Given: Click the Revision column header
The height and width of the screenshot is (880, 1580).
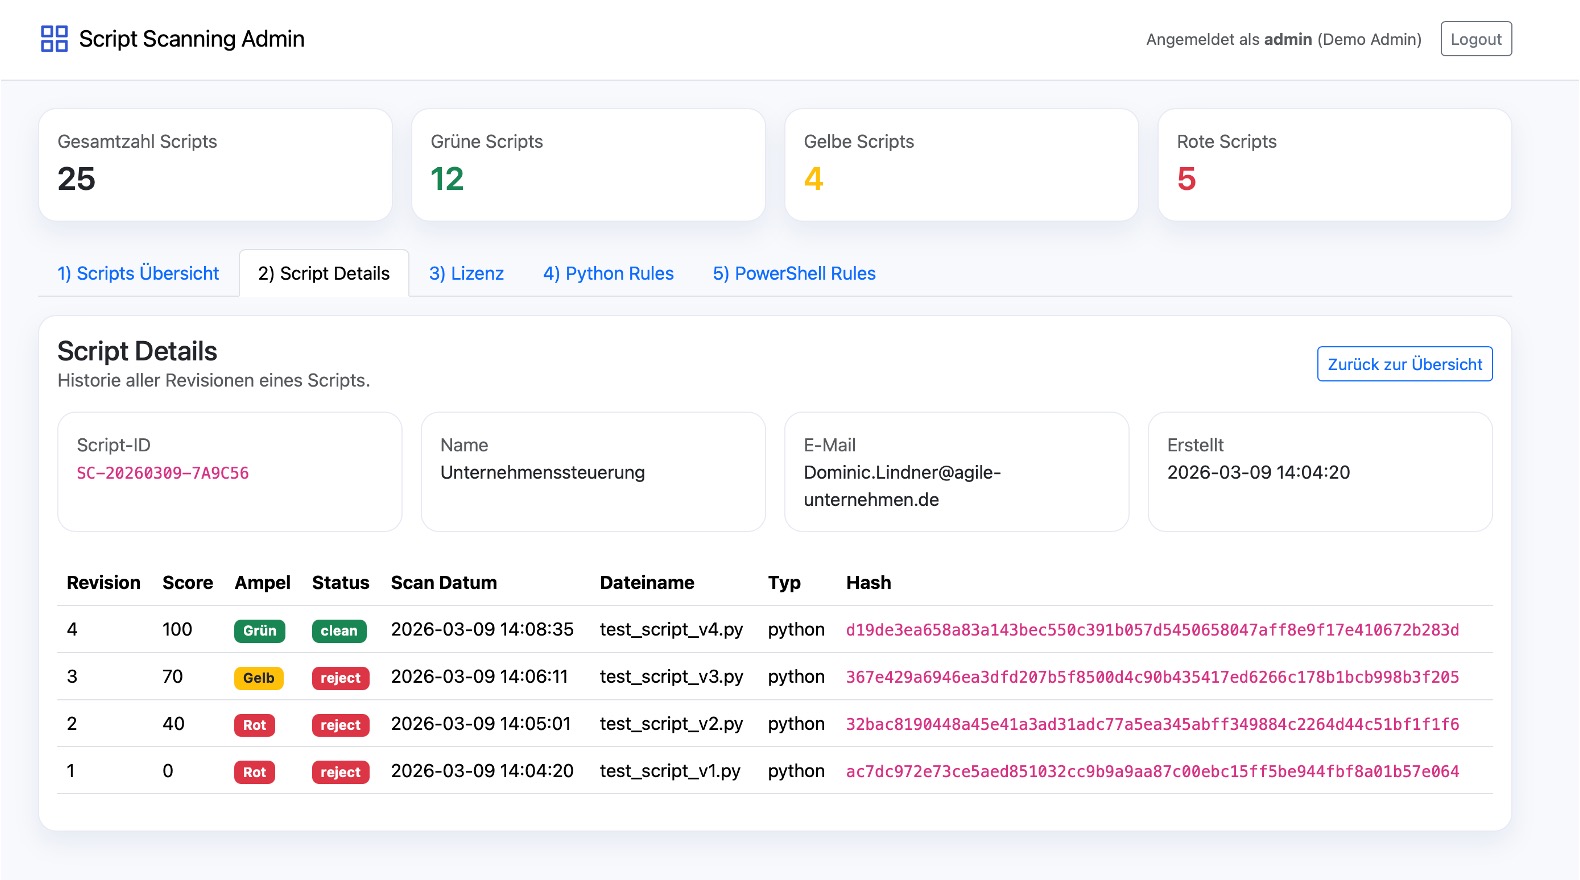Looking at the screenshot, I should 104,583.
